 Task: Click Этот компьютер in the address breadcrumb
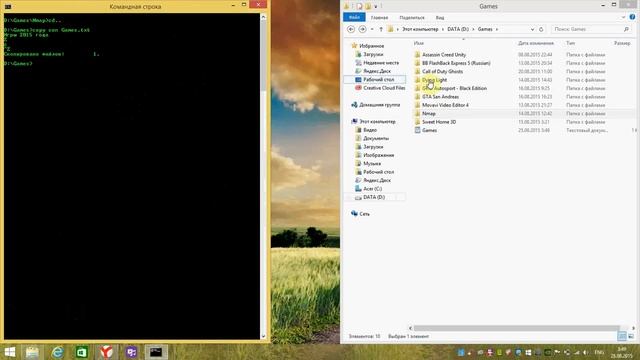tap(420, 29)
